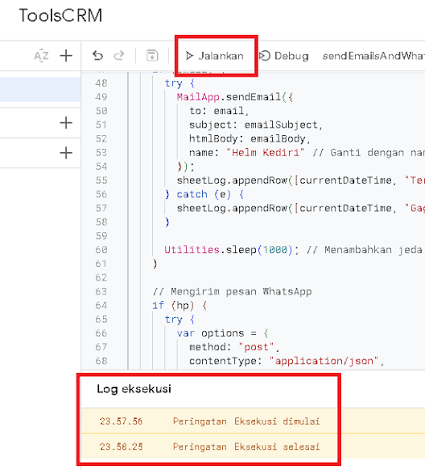The height and width of the screenshot is (470, 425).
Task: Click the "Helm Kediri" string literal
Action: pyautogui.click(x=265, y=153)
